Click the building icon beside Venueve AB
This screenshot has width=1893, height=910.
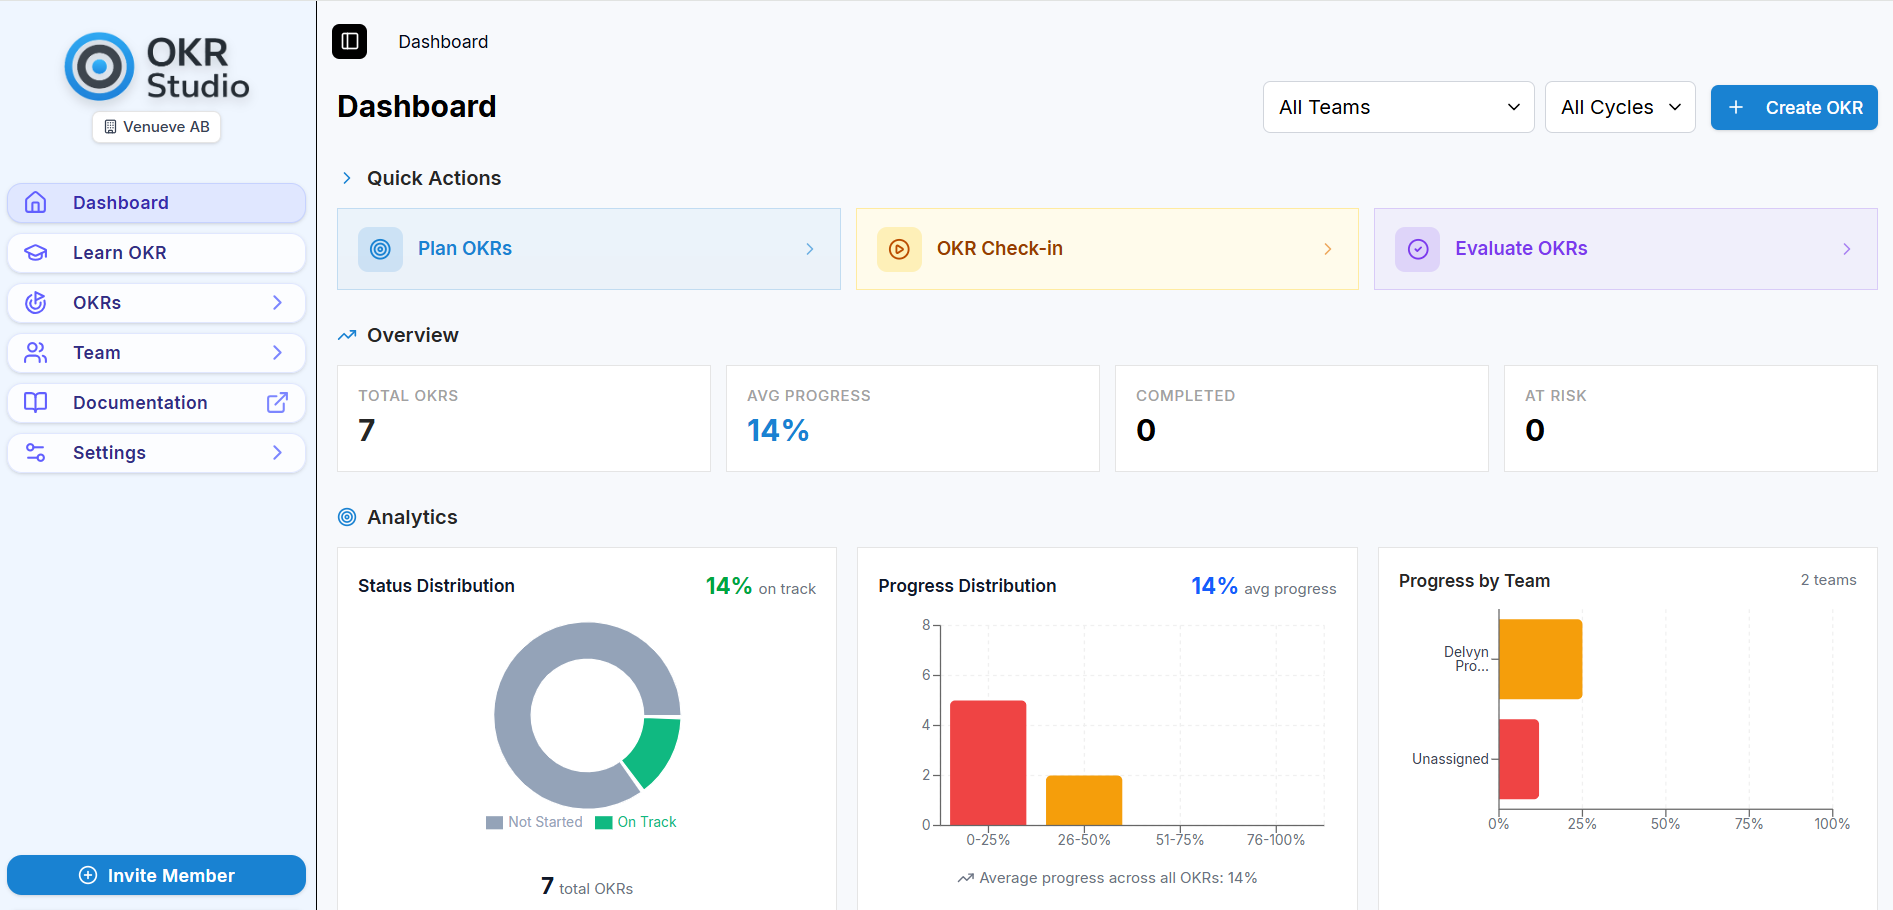110,127
